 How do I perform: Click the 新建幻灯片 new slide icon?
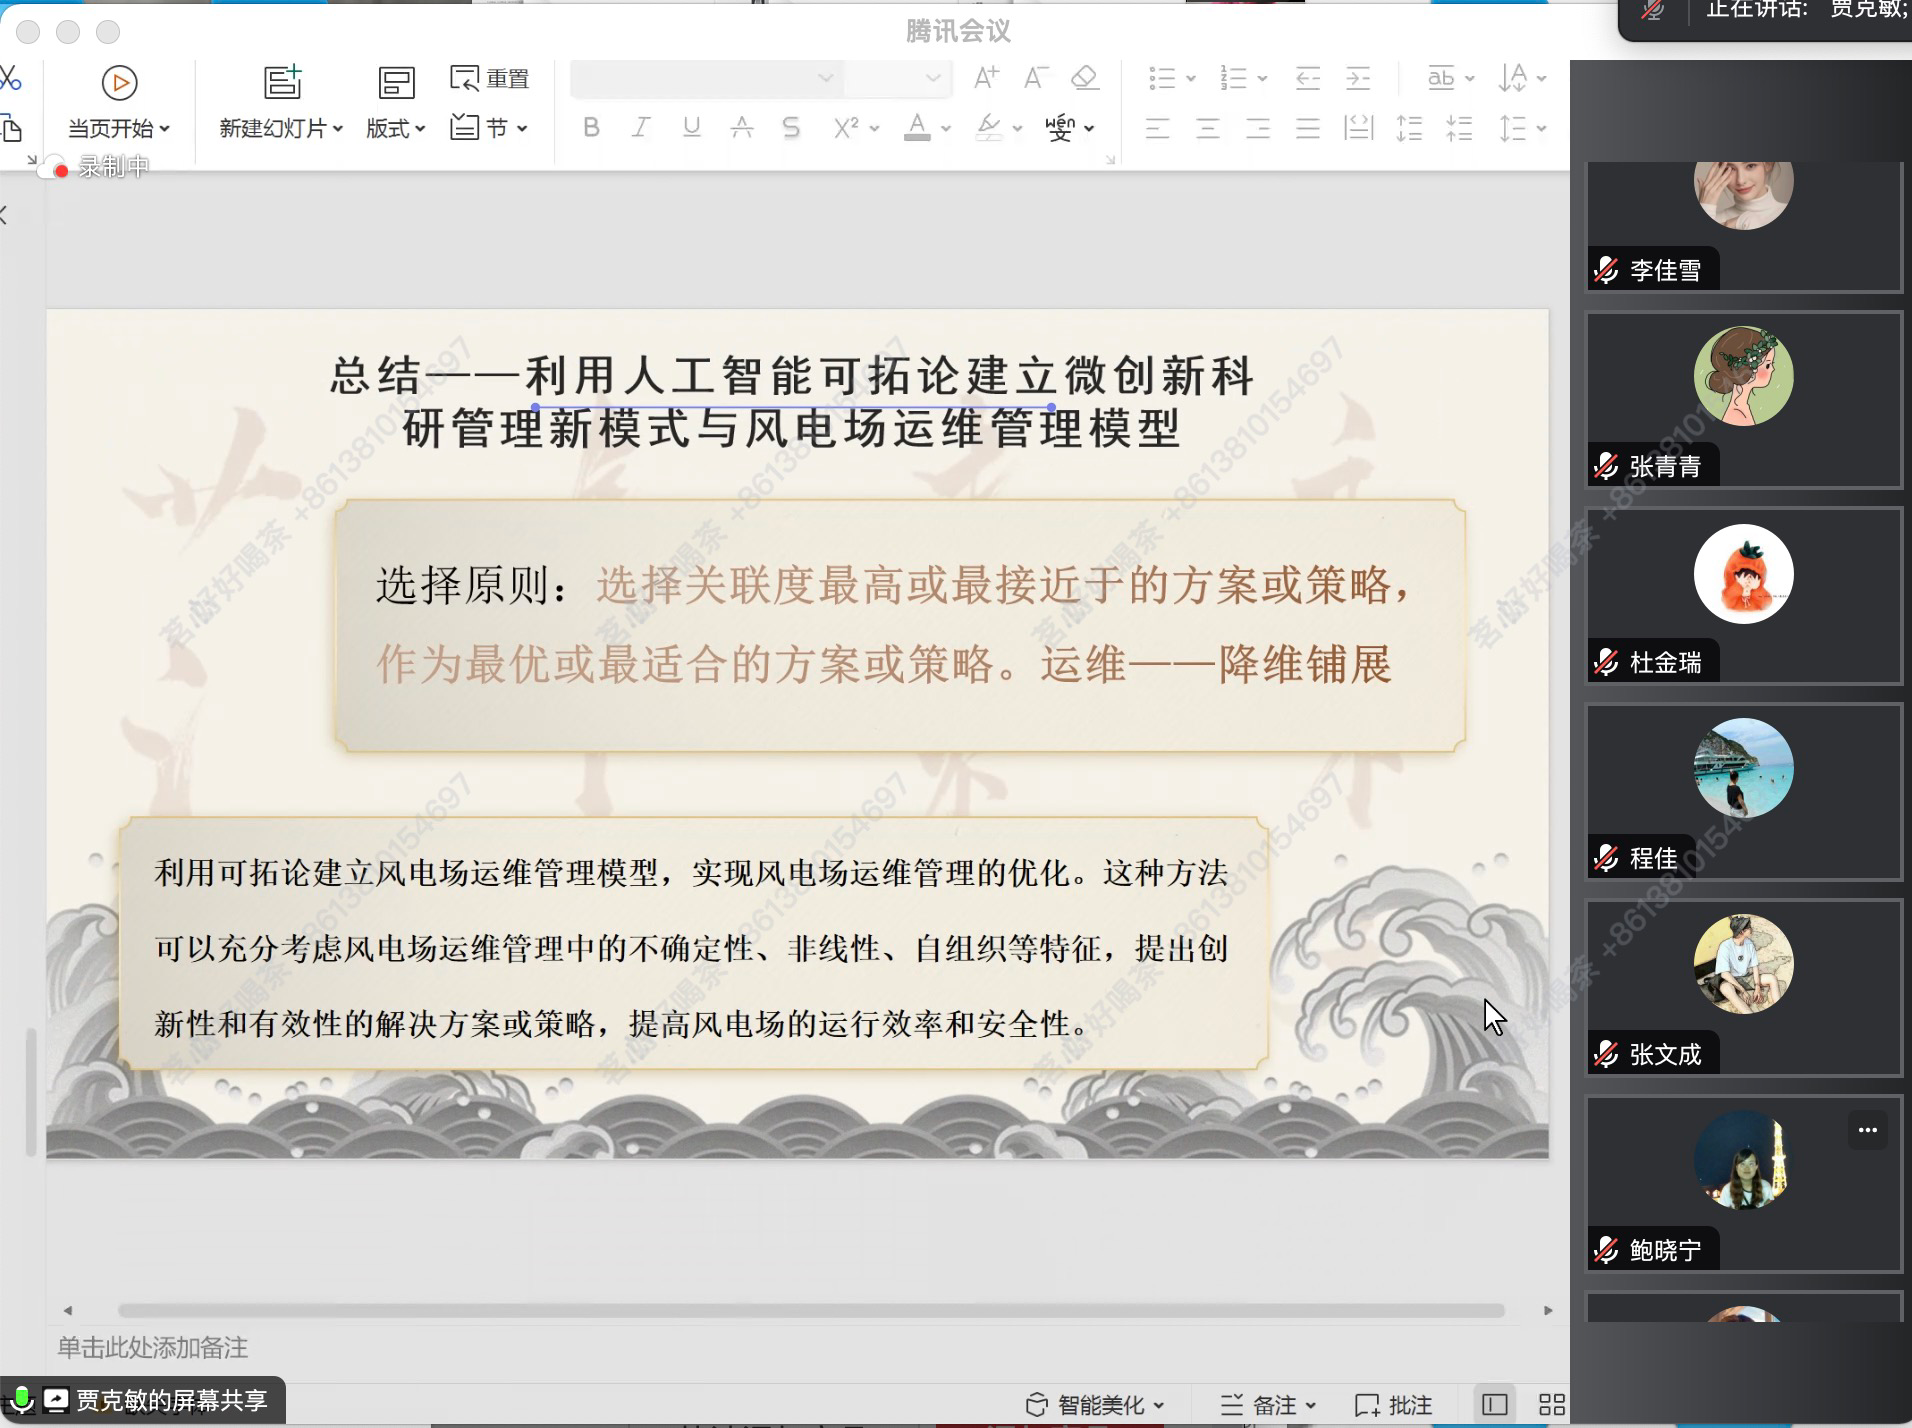coord(282,82)
